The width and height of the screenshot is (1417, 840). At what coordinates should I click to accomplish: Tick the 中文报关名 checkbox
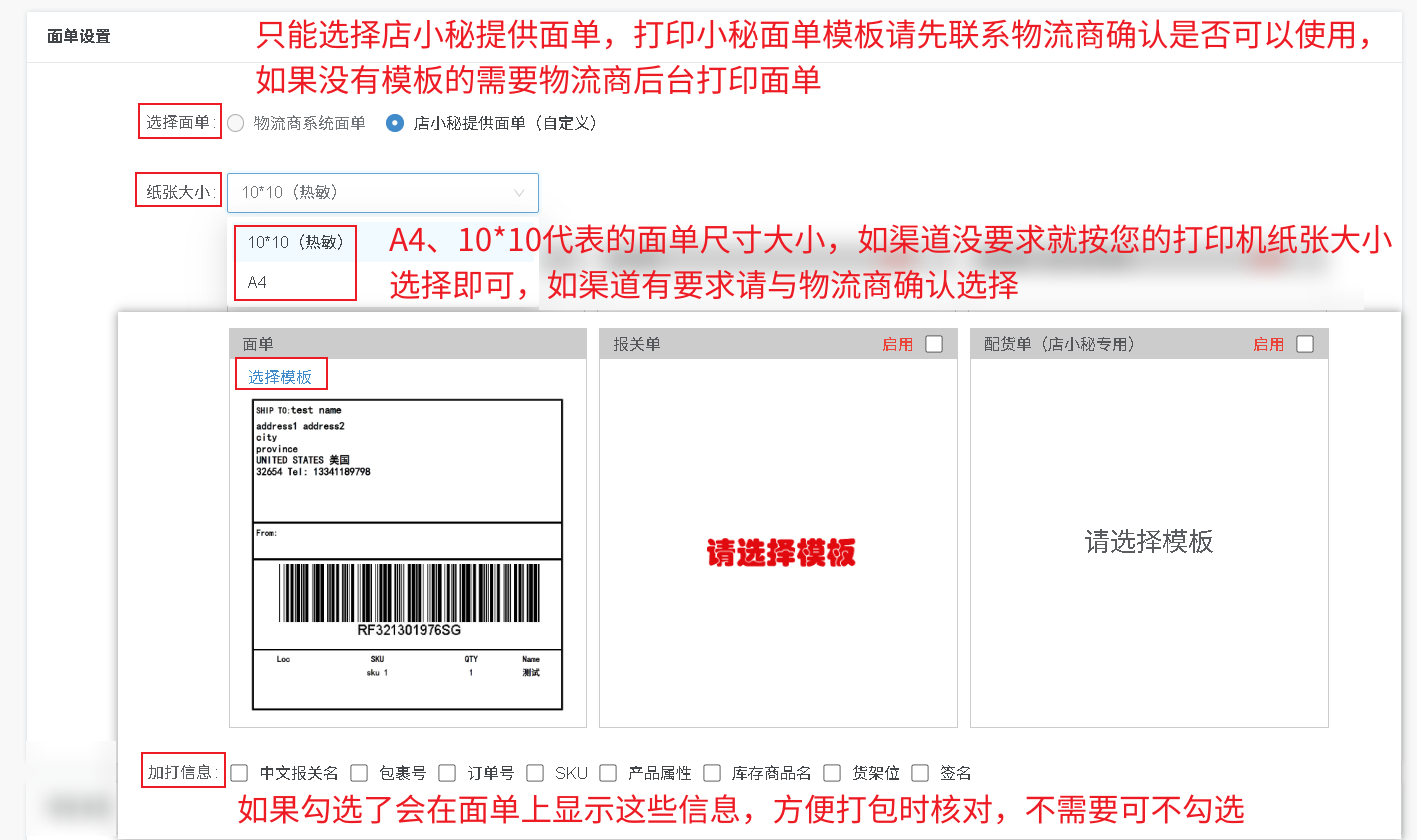(x=239, y=773)
